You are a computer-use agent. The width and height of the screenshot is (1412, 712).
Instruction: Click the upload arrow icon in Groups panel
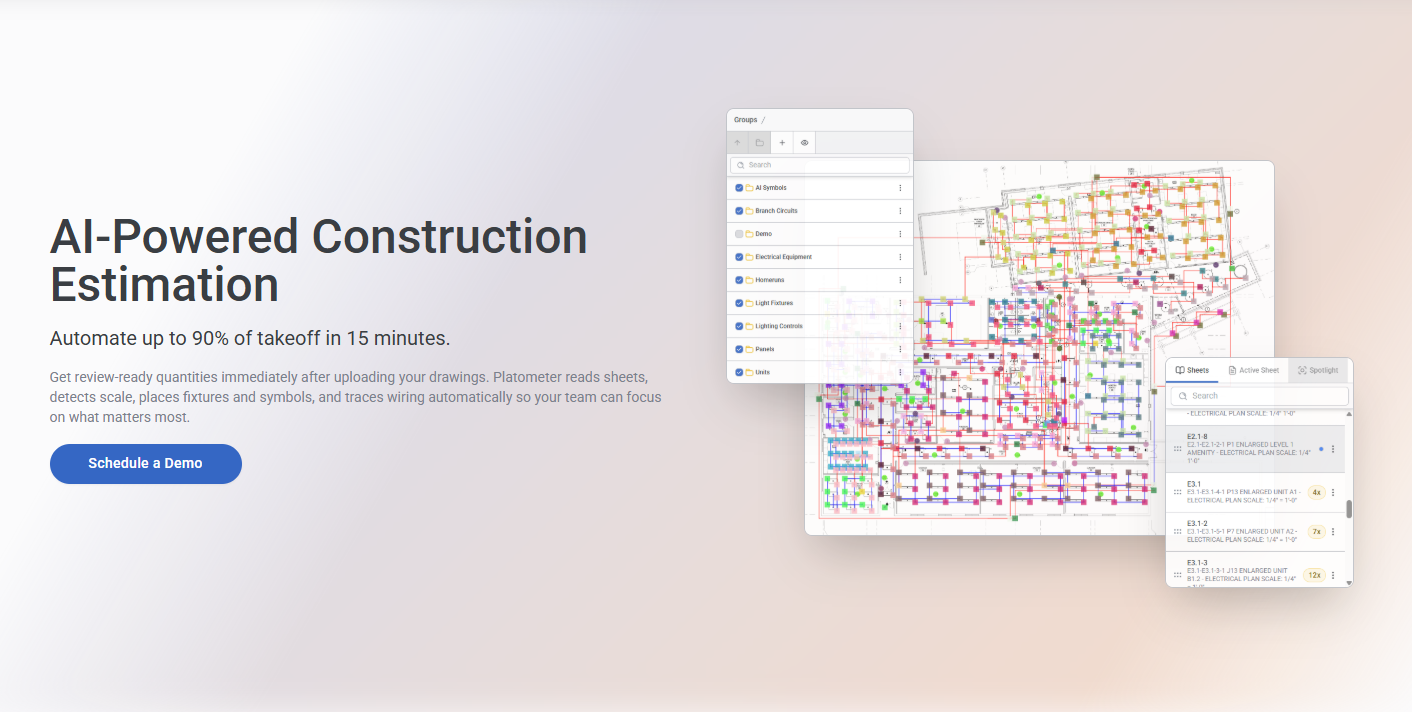pyautogui.click(x=738, y=143)
